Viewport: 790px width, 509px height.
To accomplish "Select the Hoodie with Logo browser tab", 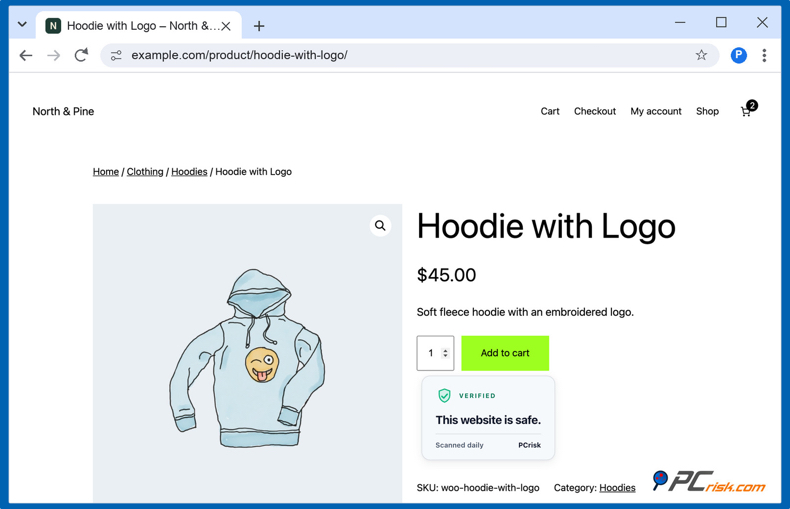I will point(138,26).
